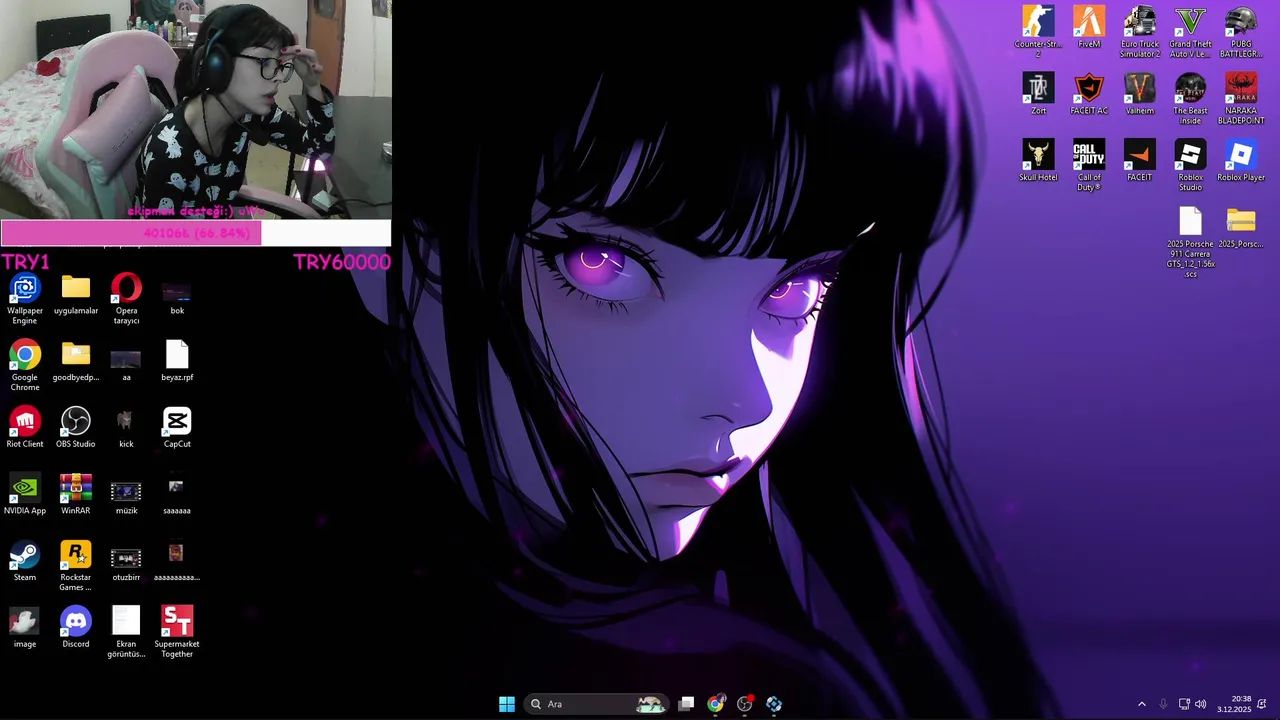This screenshot has width=1280, height=720.
Task: Switch to OBS Studio on the taskbar
Action: pos(745,704)
